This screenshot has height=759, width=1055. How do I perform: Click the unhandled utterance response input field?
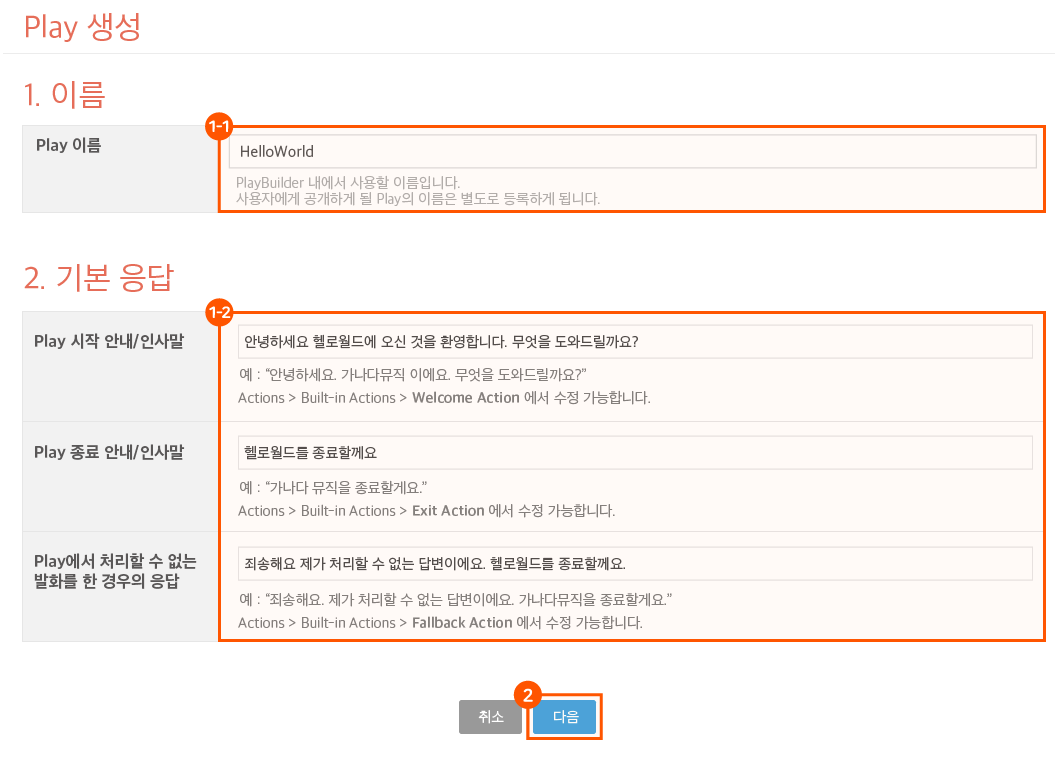pos(634,563)
